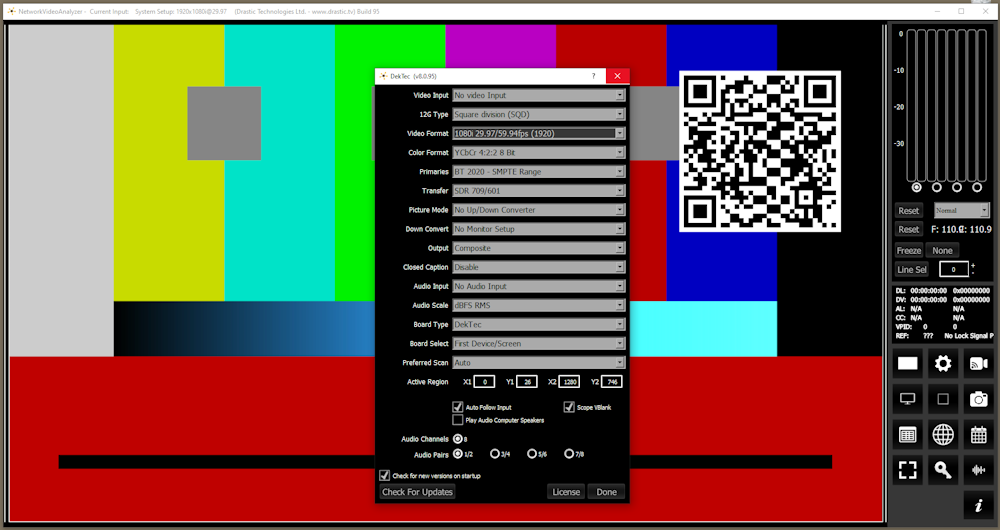The width and height of the screenshot is (1000, 530).
Task: Click the 'No Lock Signal P' status text
Action: tap(969, 335)
